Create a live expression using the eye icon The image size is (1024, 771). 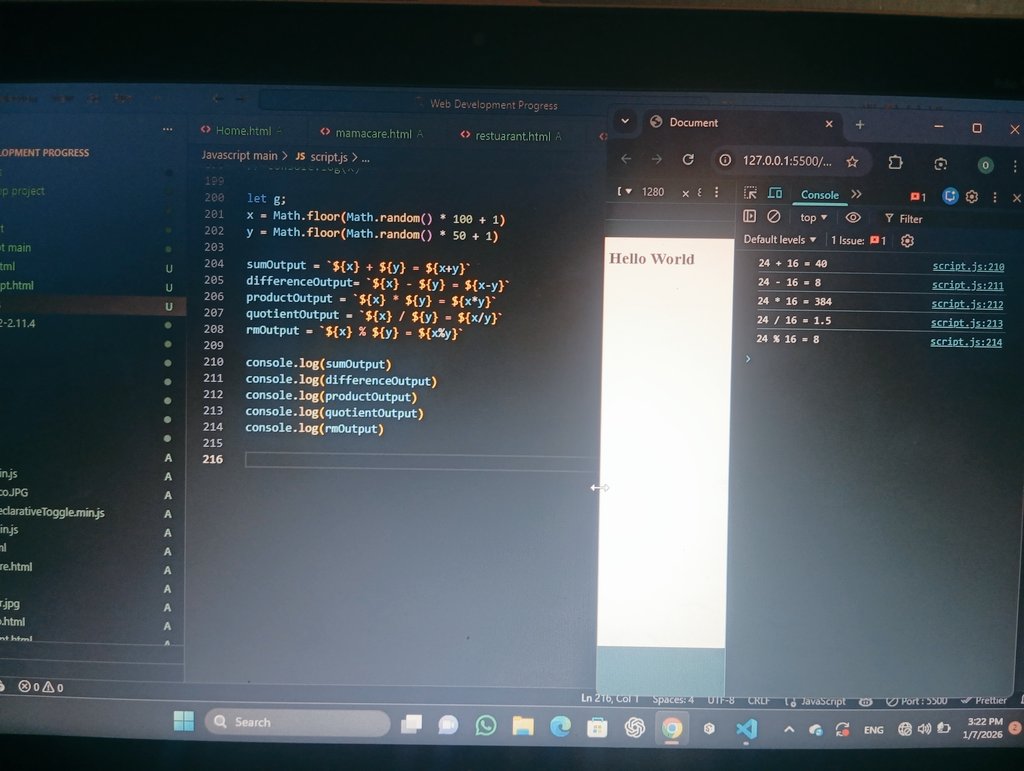853,217
